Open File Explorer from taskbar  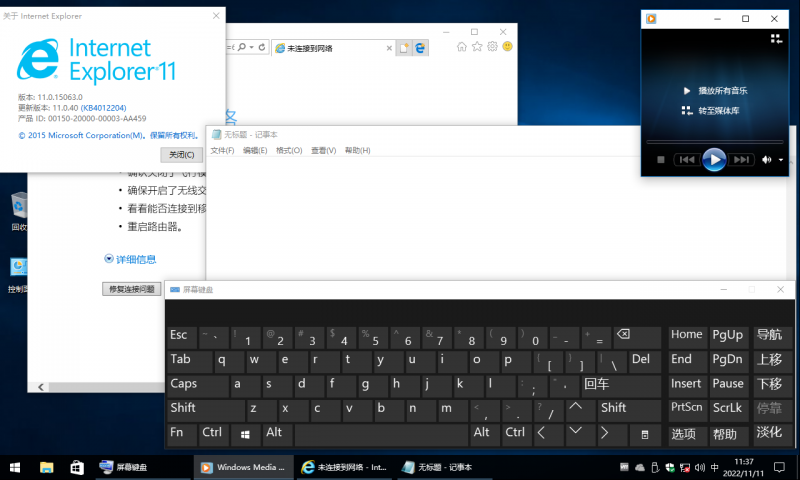(46, 467)
